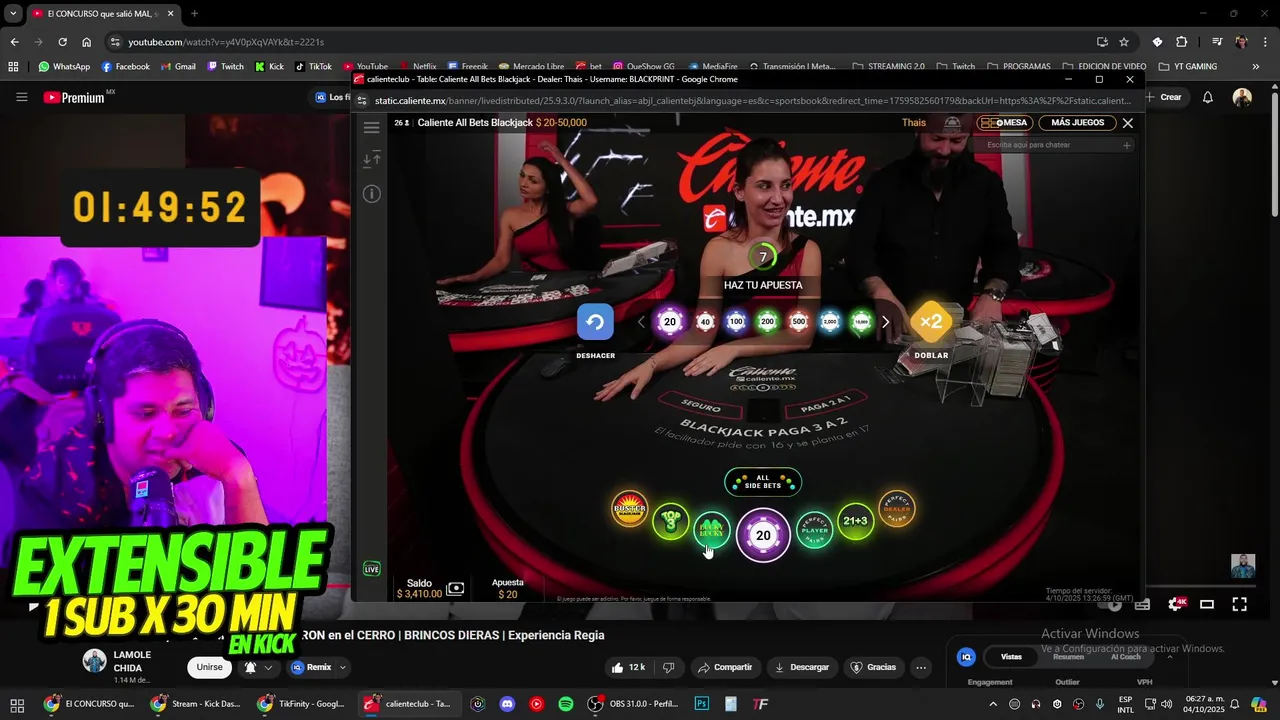Image resolution: width=1280 pixels, height=720 pixels.
Task: Go to YouTube Premium home logo
Action: (x=80, y=97)
